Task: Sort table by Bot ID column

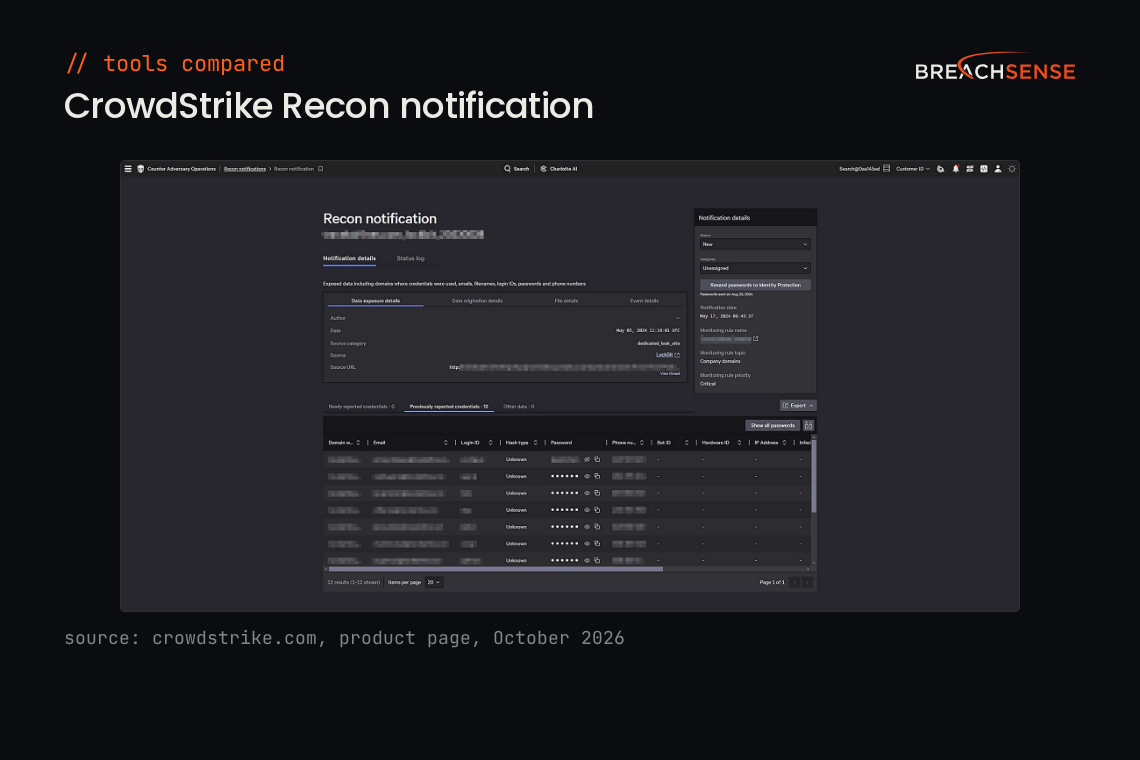Action: tap(686, 442)
